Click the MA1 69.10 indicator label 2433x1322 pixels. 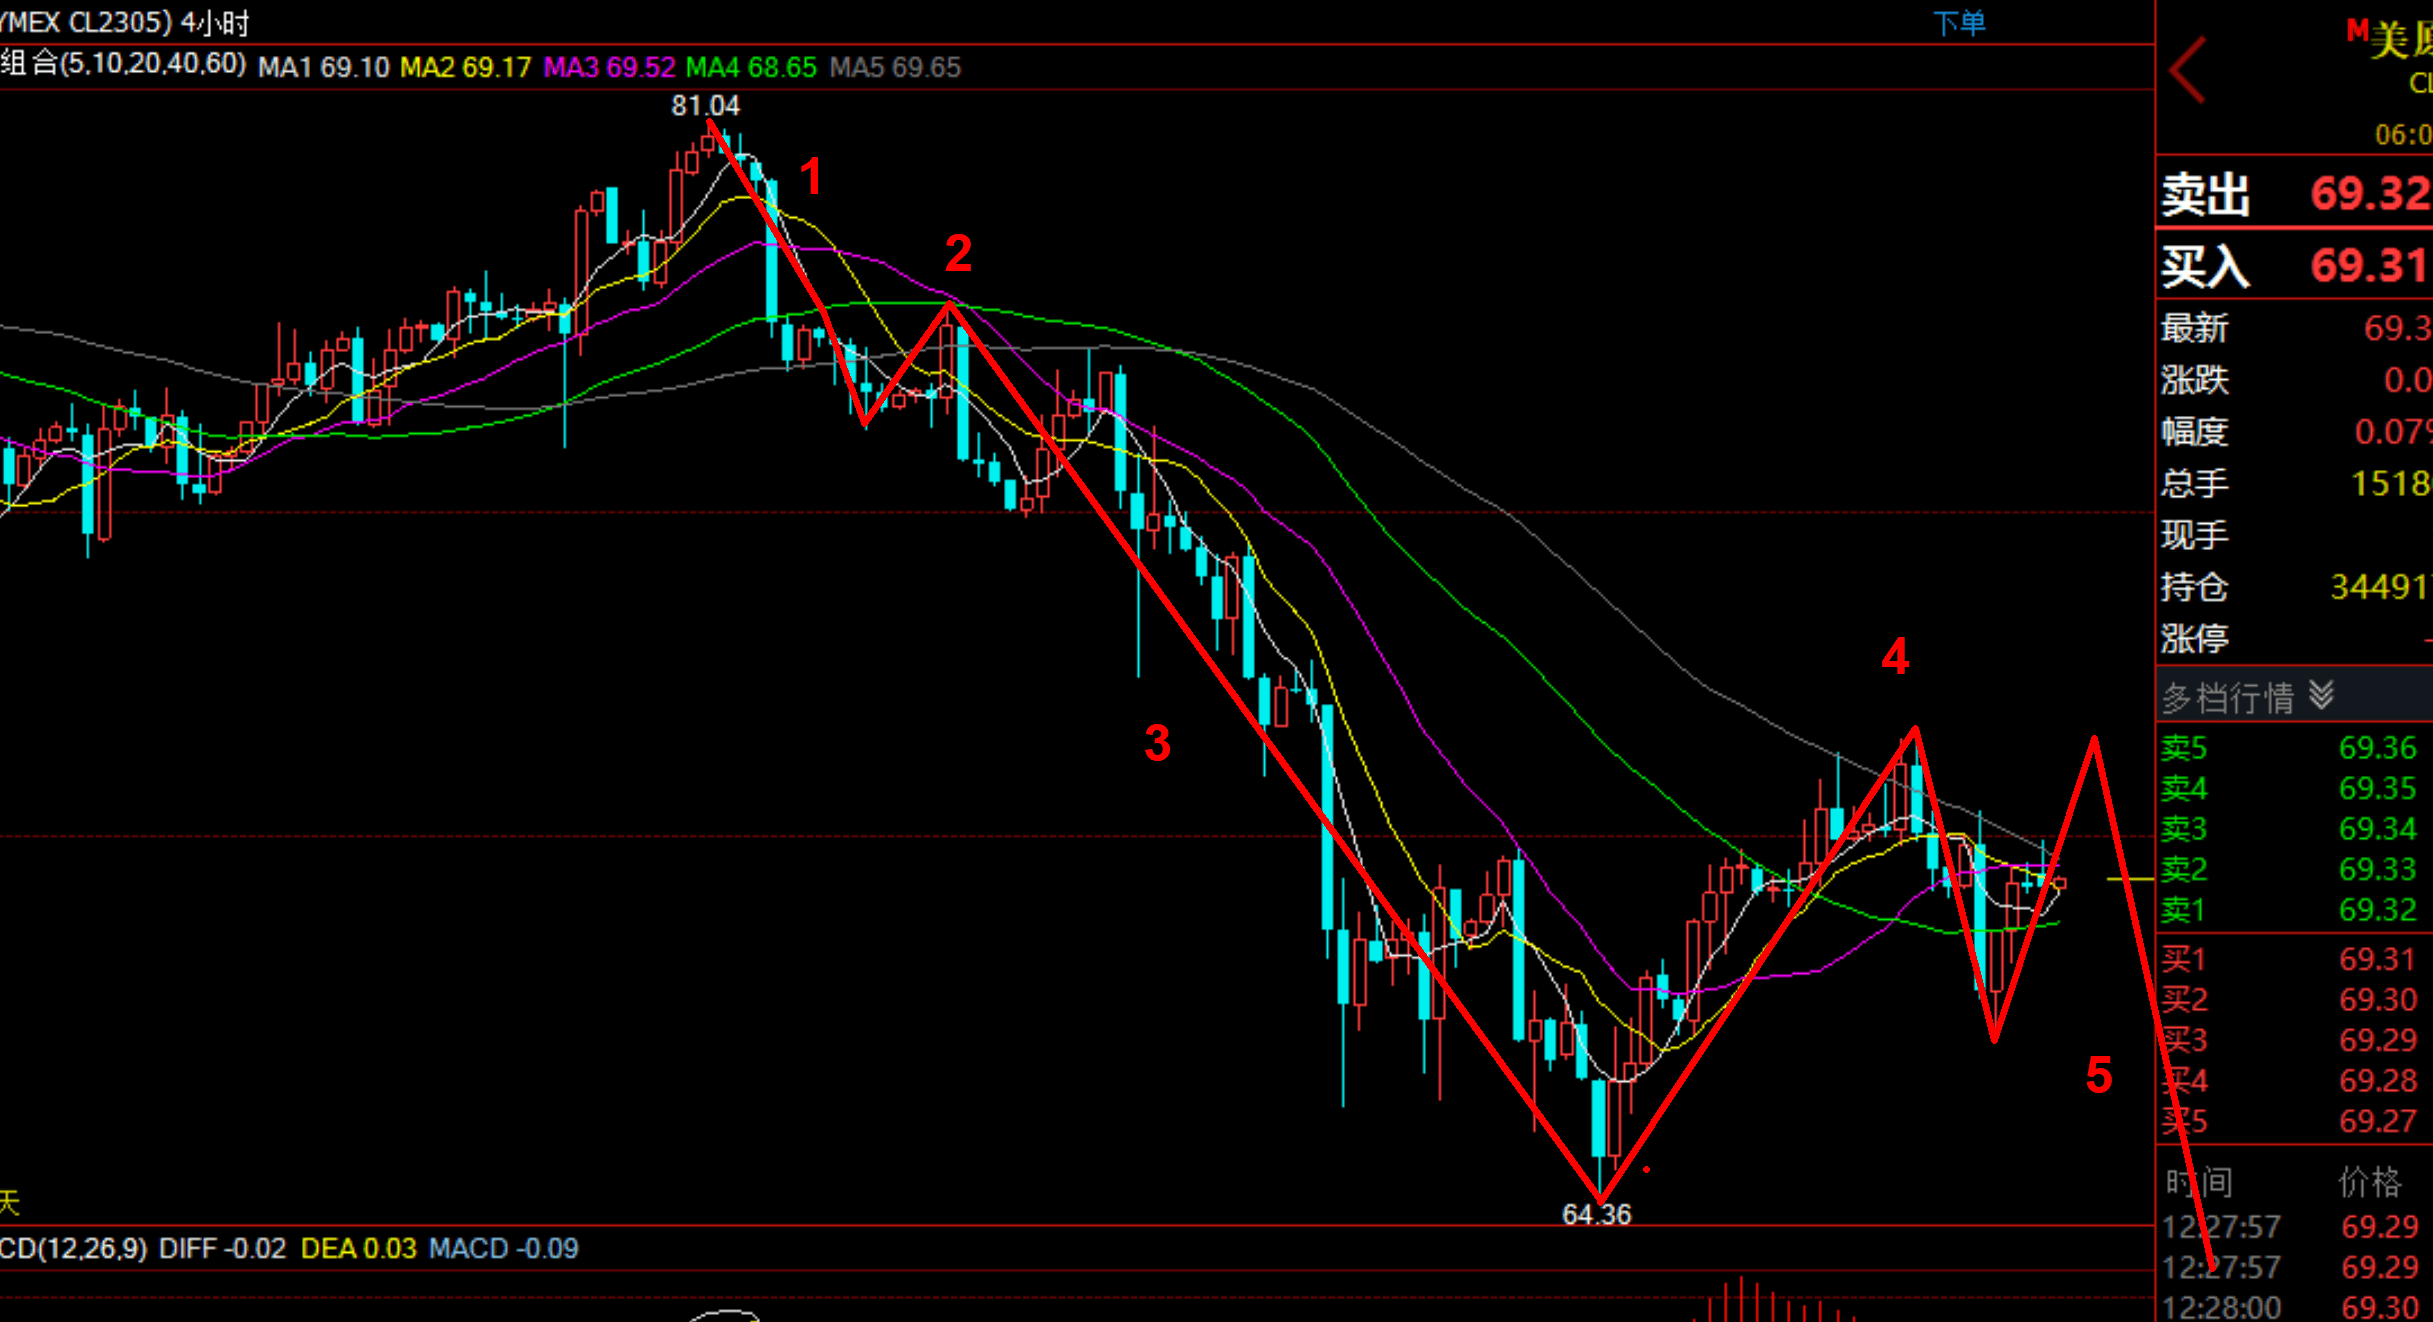(323, 67)
